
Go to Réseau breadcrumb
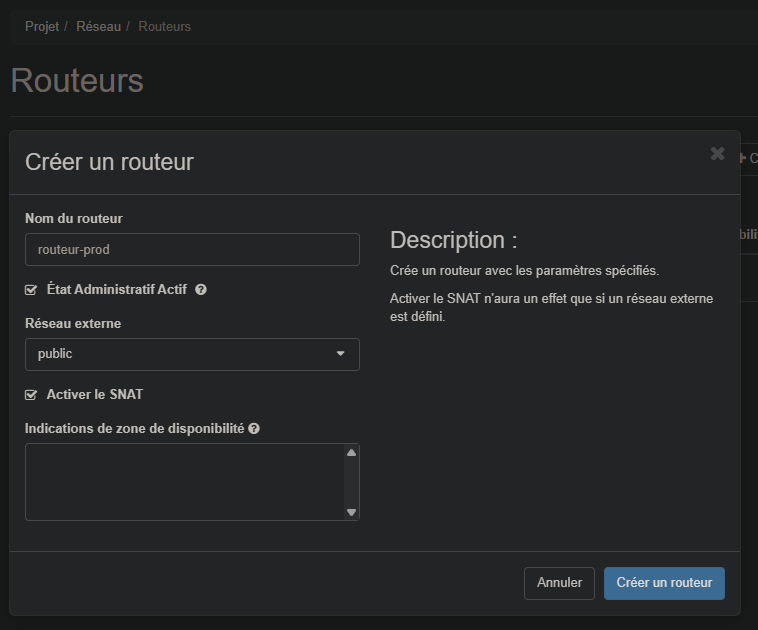coord(99,27)
